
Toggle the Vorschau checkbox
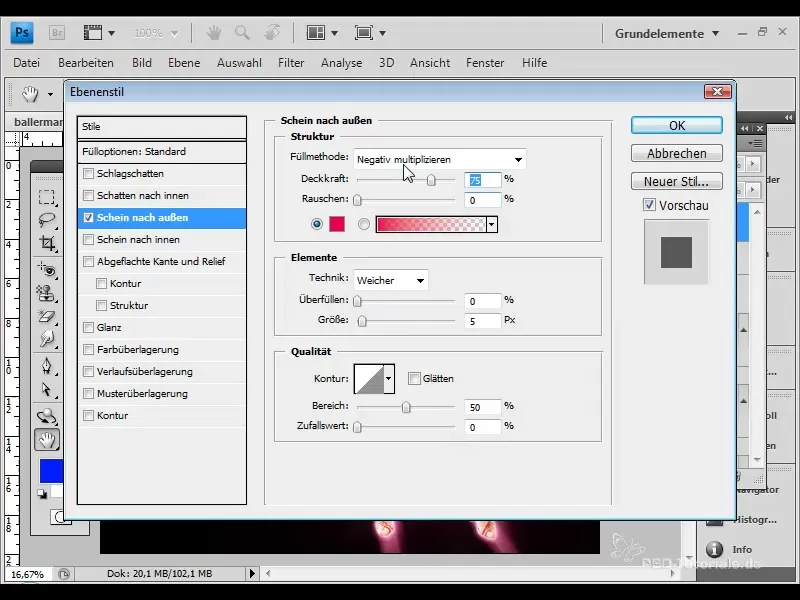tap(649, 205)
